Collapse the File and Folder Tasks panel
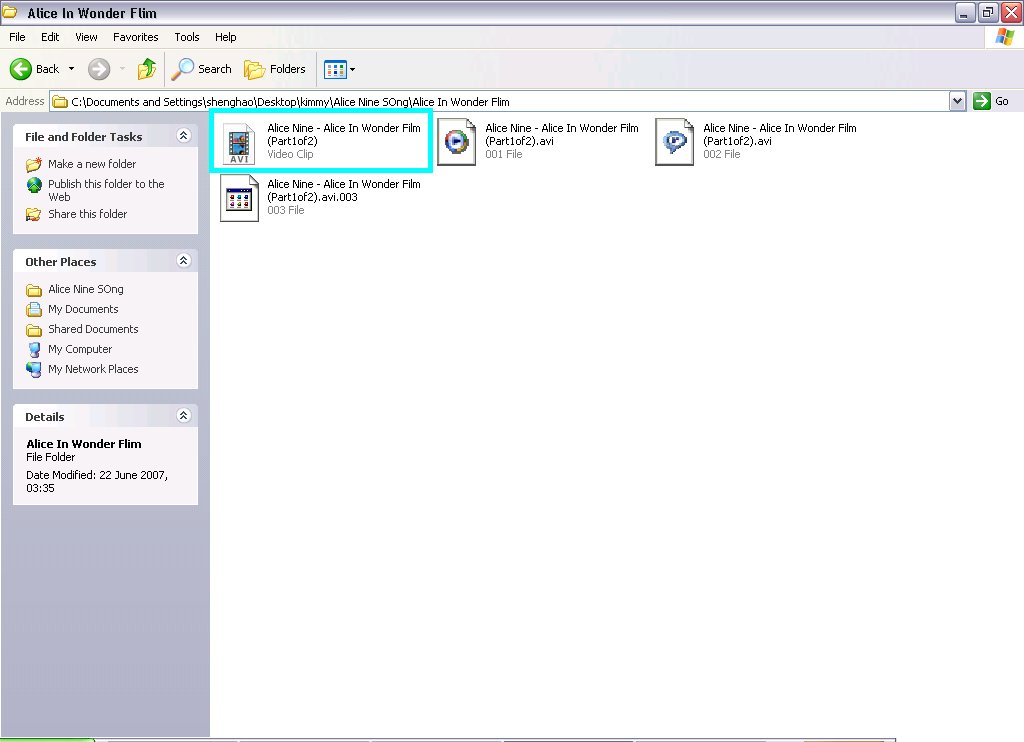 [x=184, y=135]
